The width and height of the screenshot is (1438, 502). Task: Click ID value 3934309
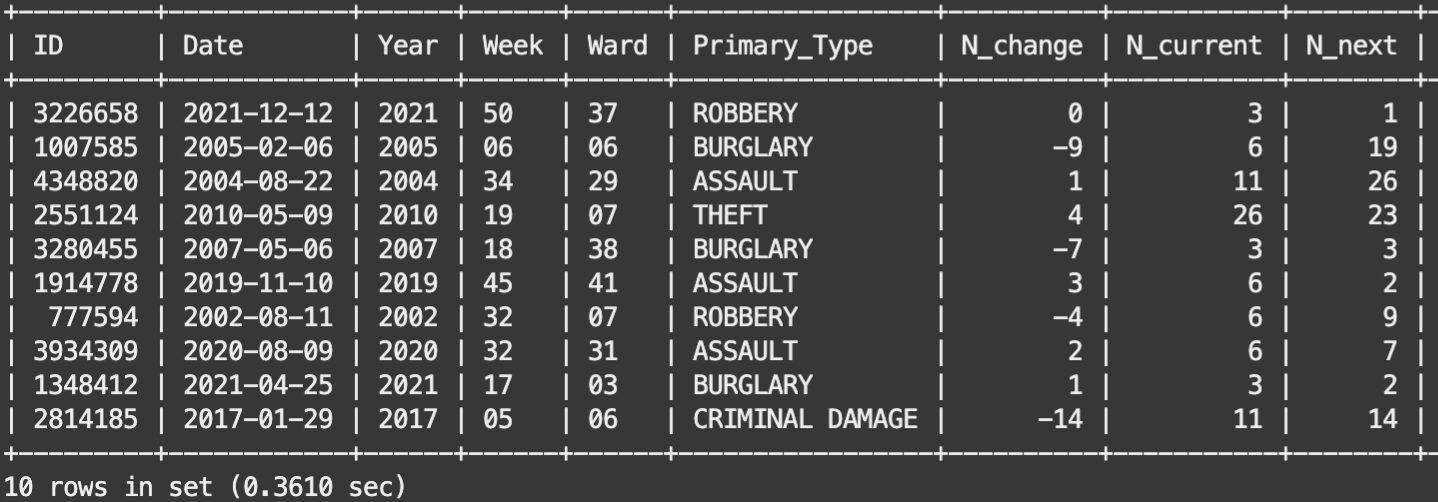pos(85,352)
